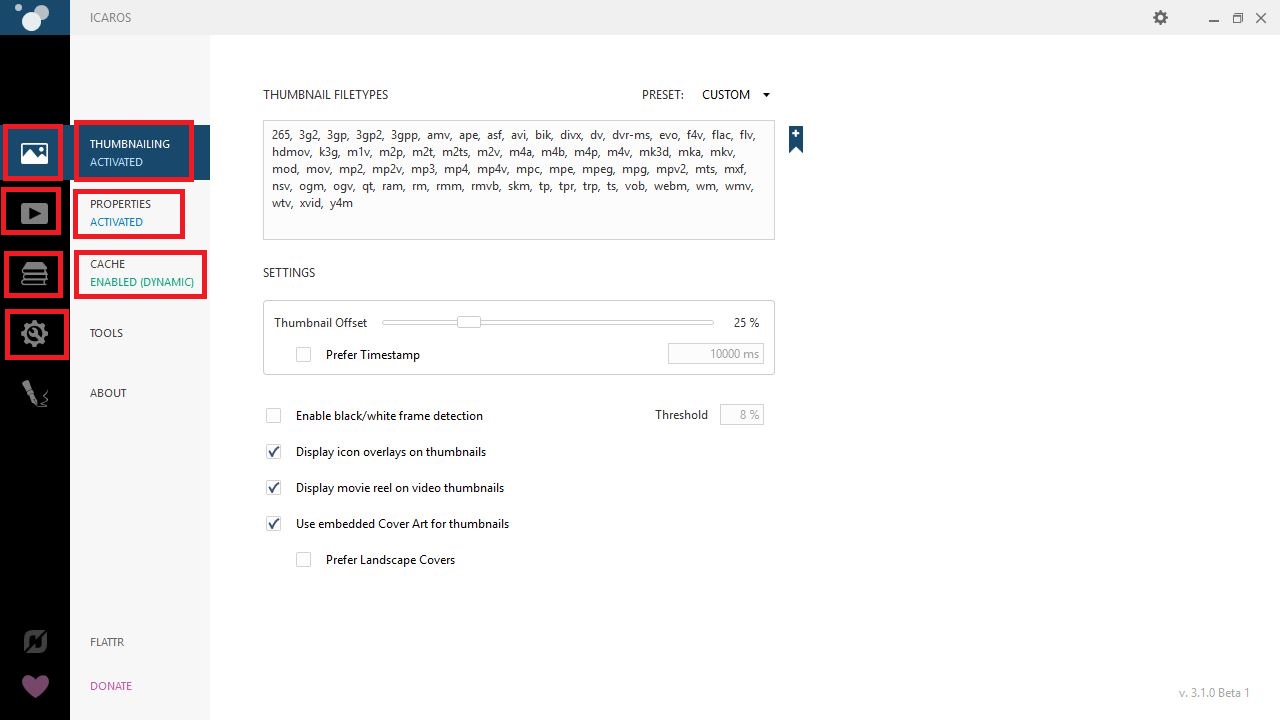The width and height of the screenshot is (1280, 720).
Task: Open the video properties icon in sidebar
Action: (34, 212)
